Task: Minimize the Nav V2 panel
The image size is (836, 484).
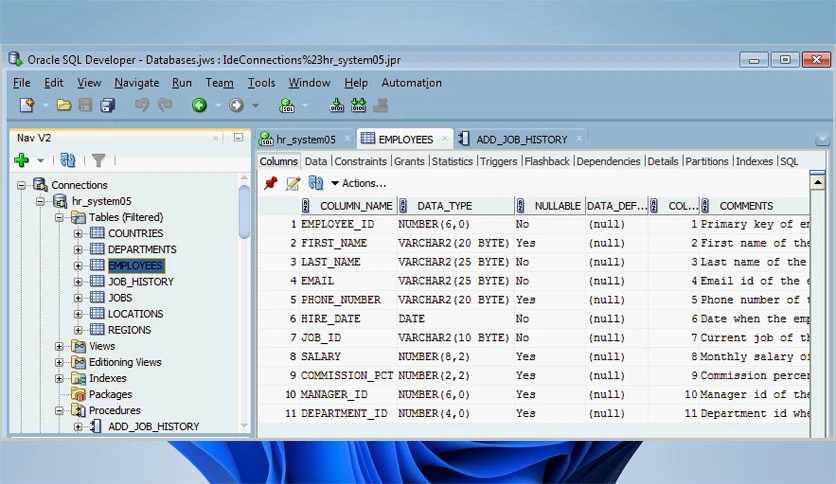Action: tap(238, 138)
